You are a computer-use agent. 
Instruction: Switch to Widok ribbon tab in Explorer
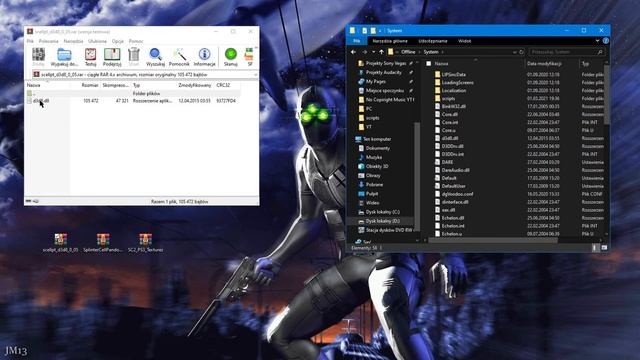pyautogui.click(x=464, y=41)
